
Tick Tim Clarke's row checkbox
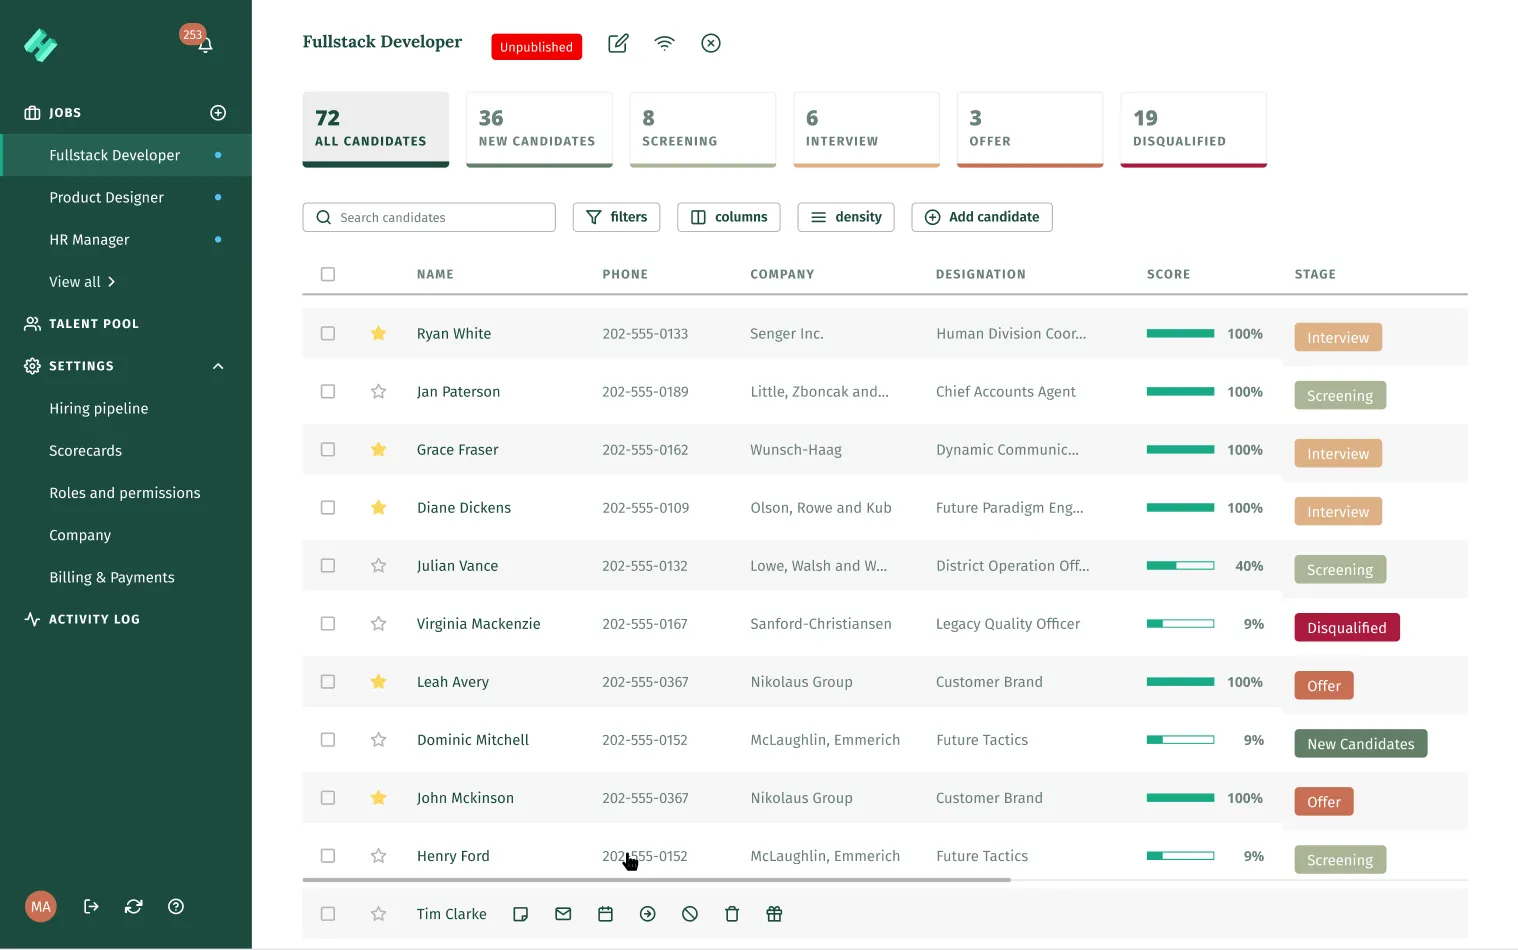click(328, 913)
